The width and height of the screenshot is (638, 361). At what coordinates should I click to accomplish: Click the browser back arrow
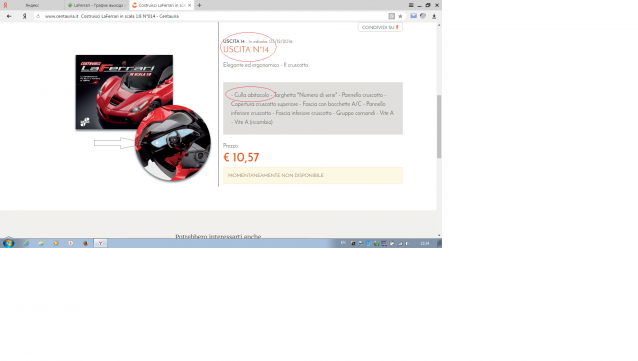9,16
